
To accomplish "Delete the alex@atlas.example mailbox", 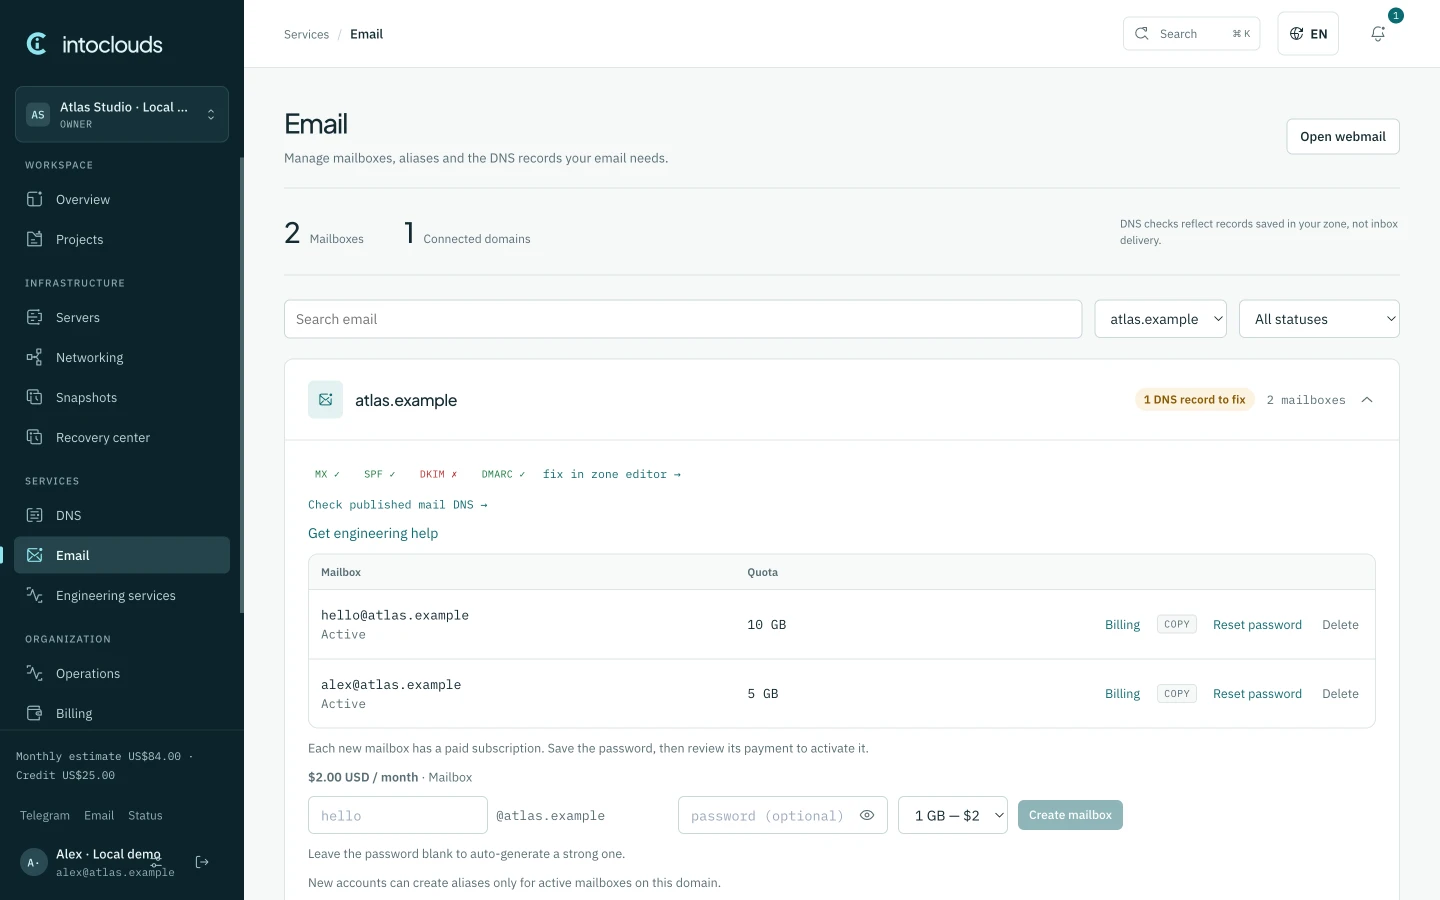I will click(1340, 694).
